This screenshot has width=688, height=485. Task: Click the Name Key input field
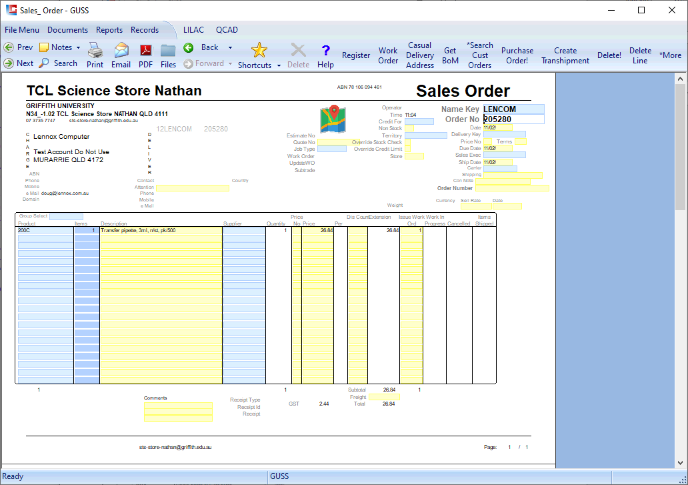[x=513, y=109]
